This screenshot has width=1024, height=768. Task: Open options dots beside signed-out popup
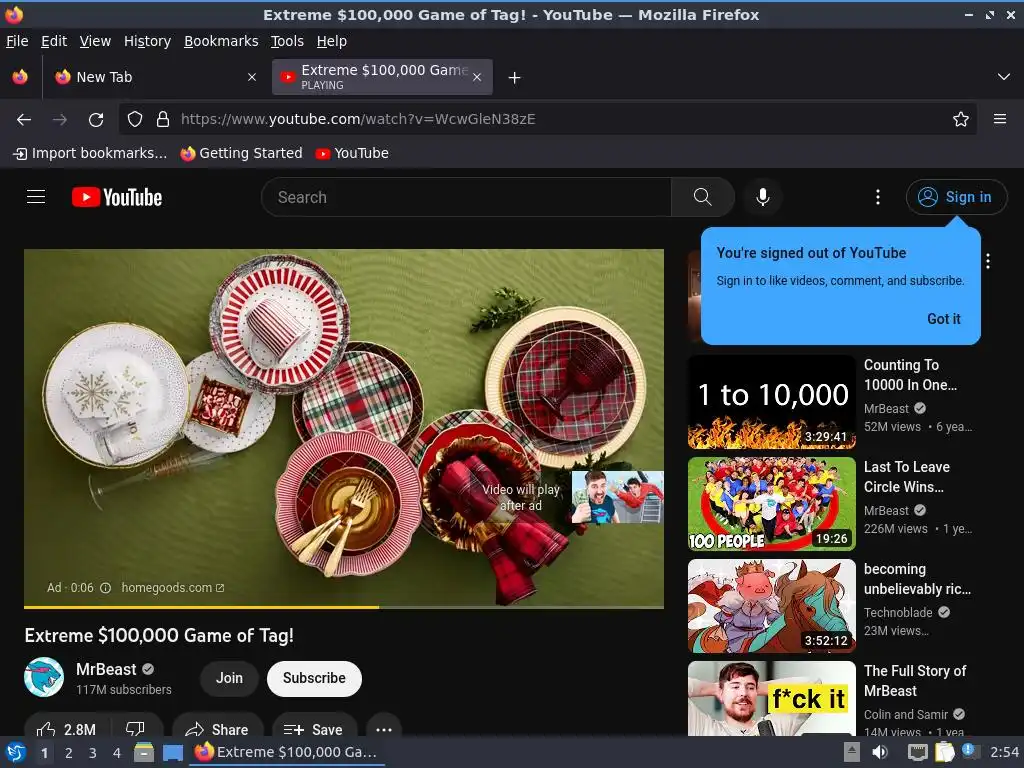click(988, 261)
